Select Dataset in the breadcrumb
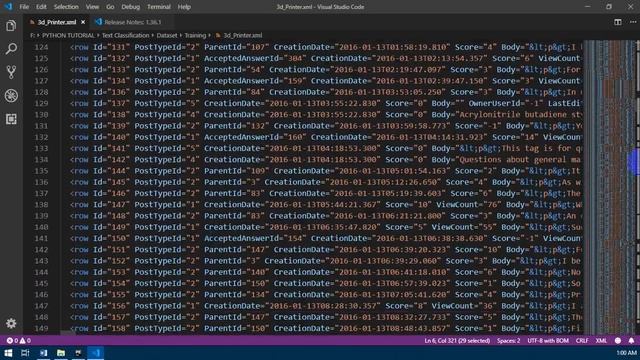640x360 pixels. [x=167, y=36]
